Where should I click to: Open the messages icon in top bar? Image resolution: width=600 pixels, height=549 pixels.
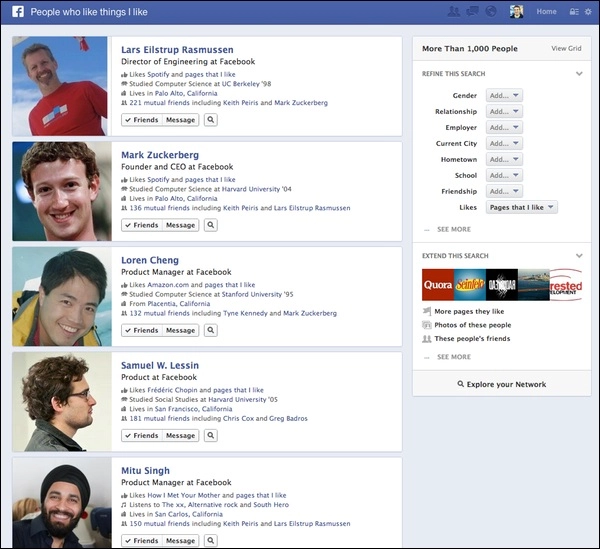tap(471, 12)
